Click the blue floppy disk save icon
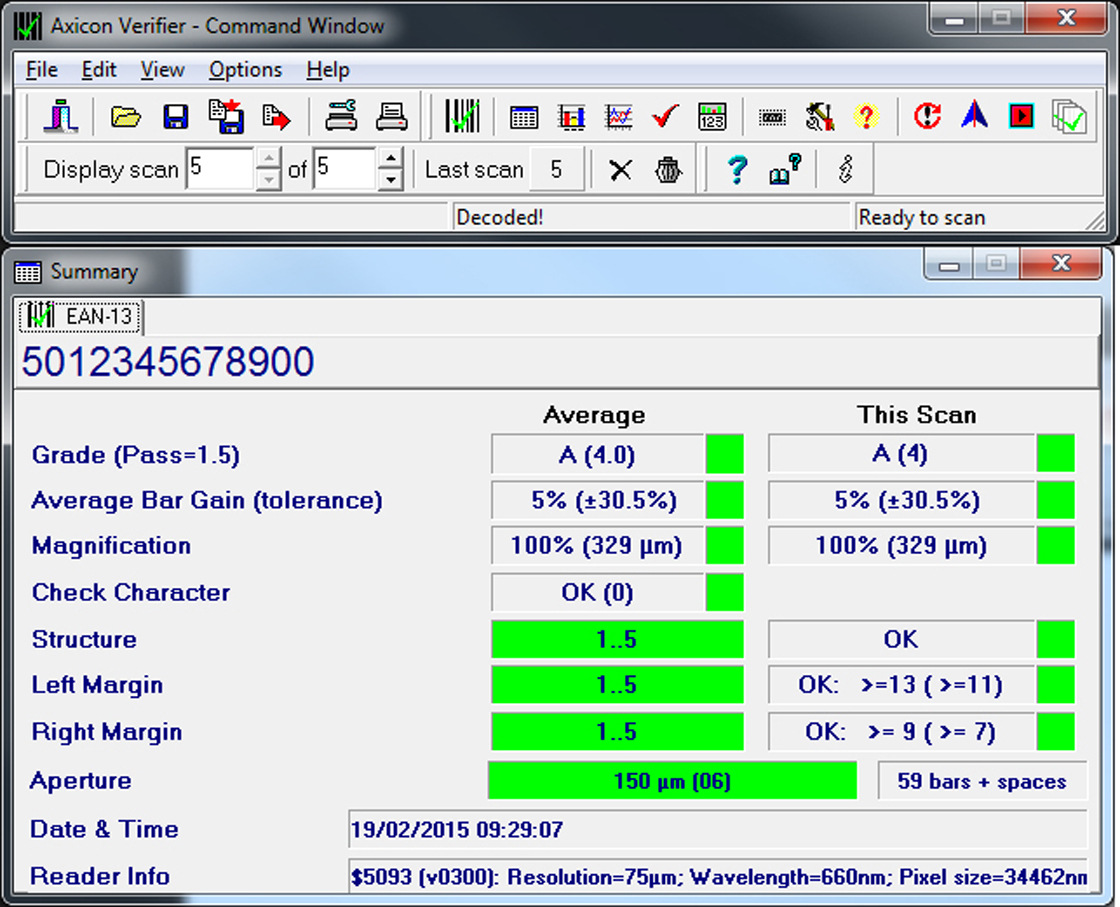This screenshot has width=1120, height=907. point(176,117)
